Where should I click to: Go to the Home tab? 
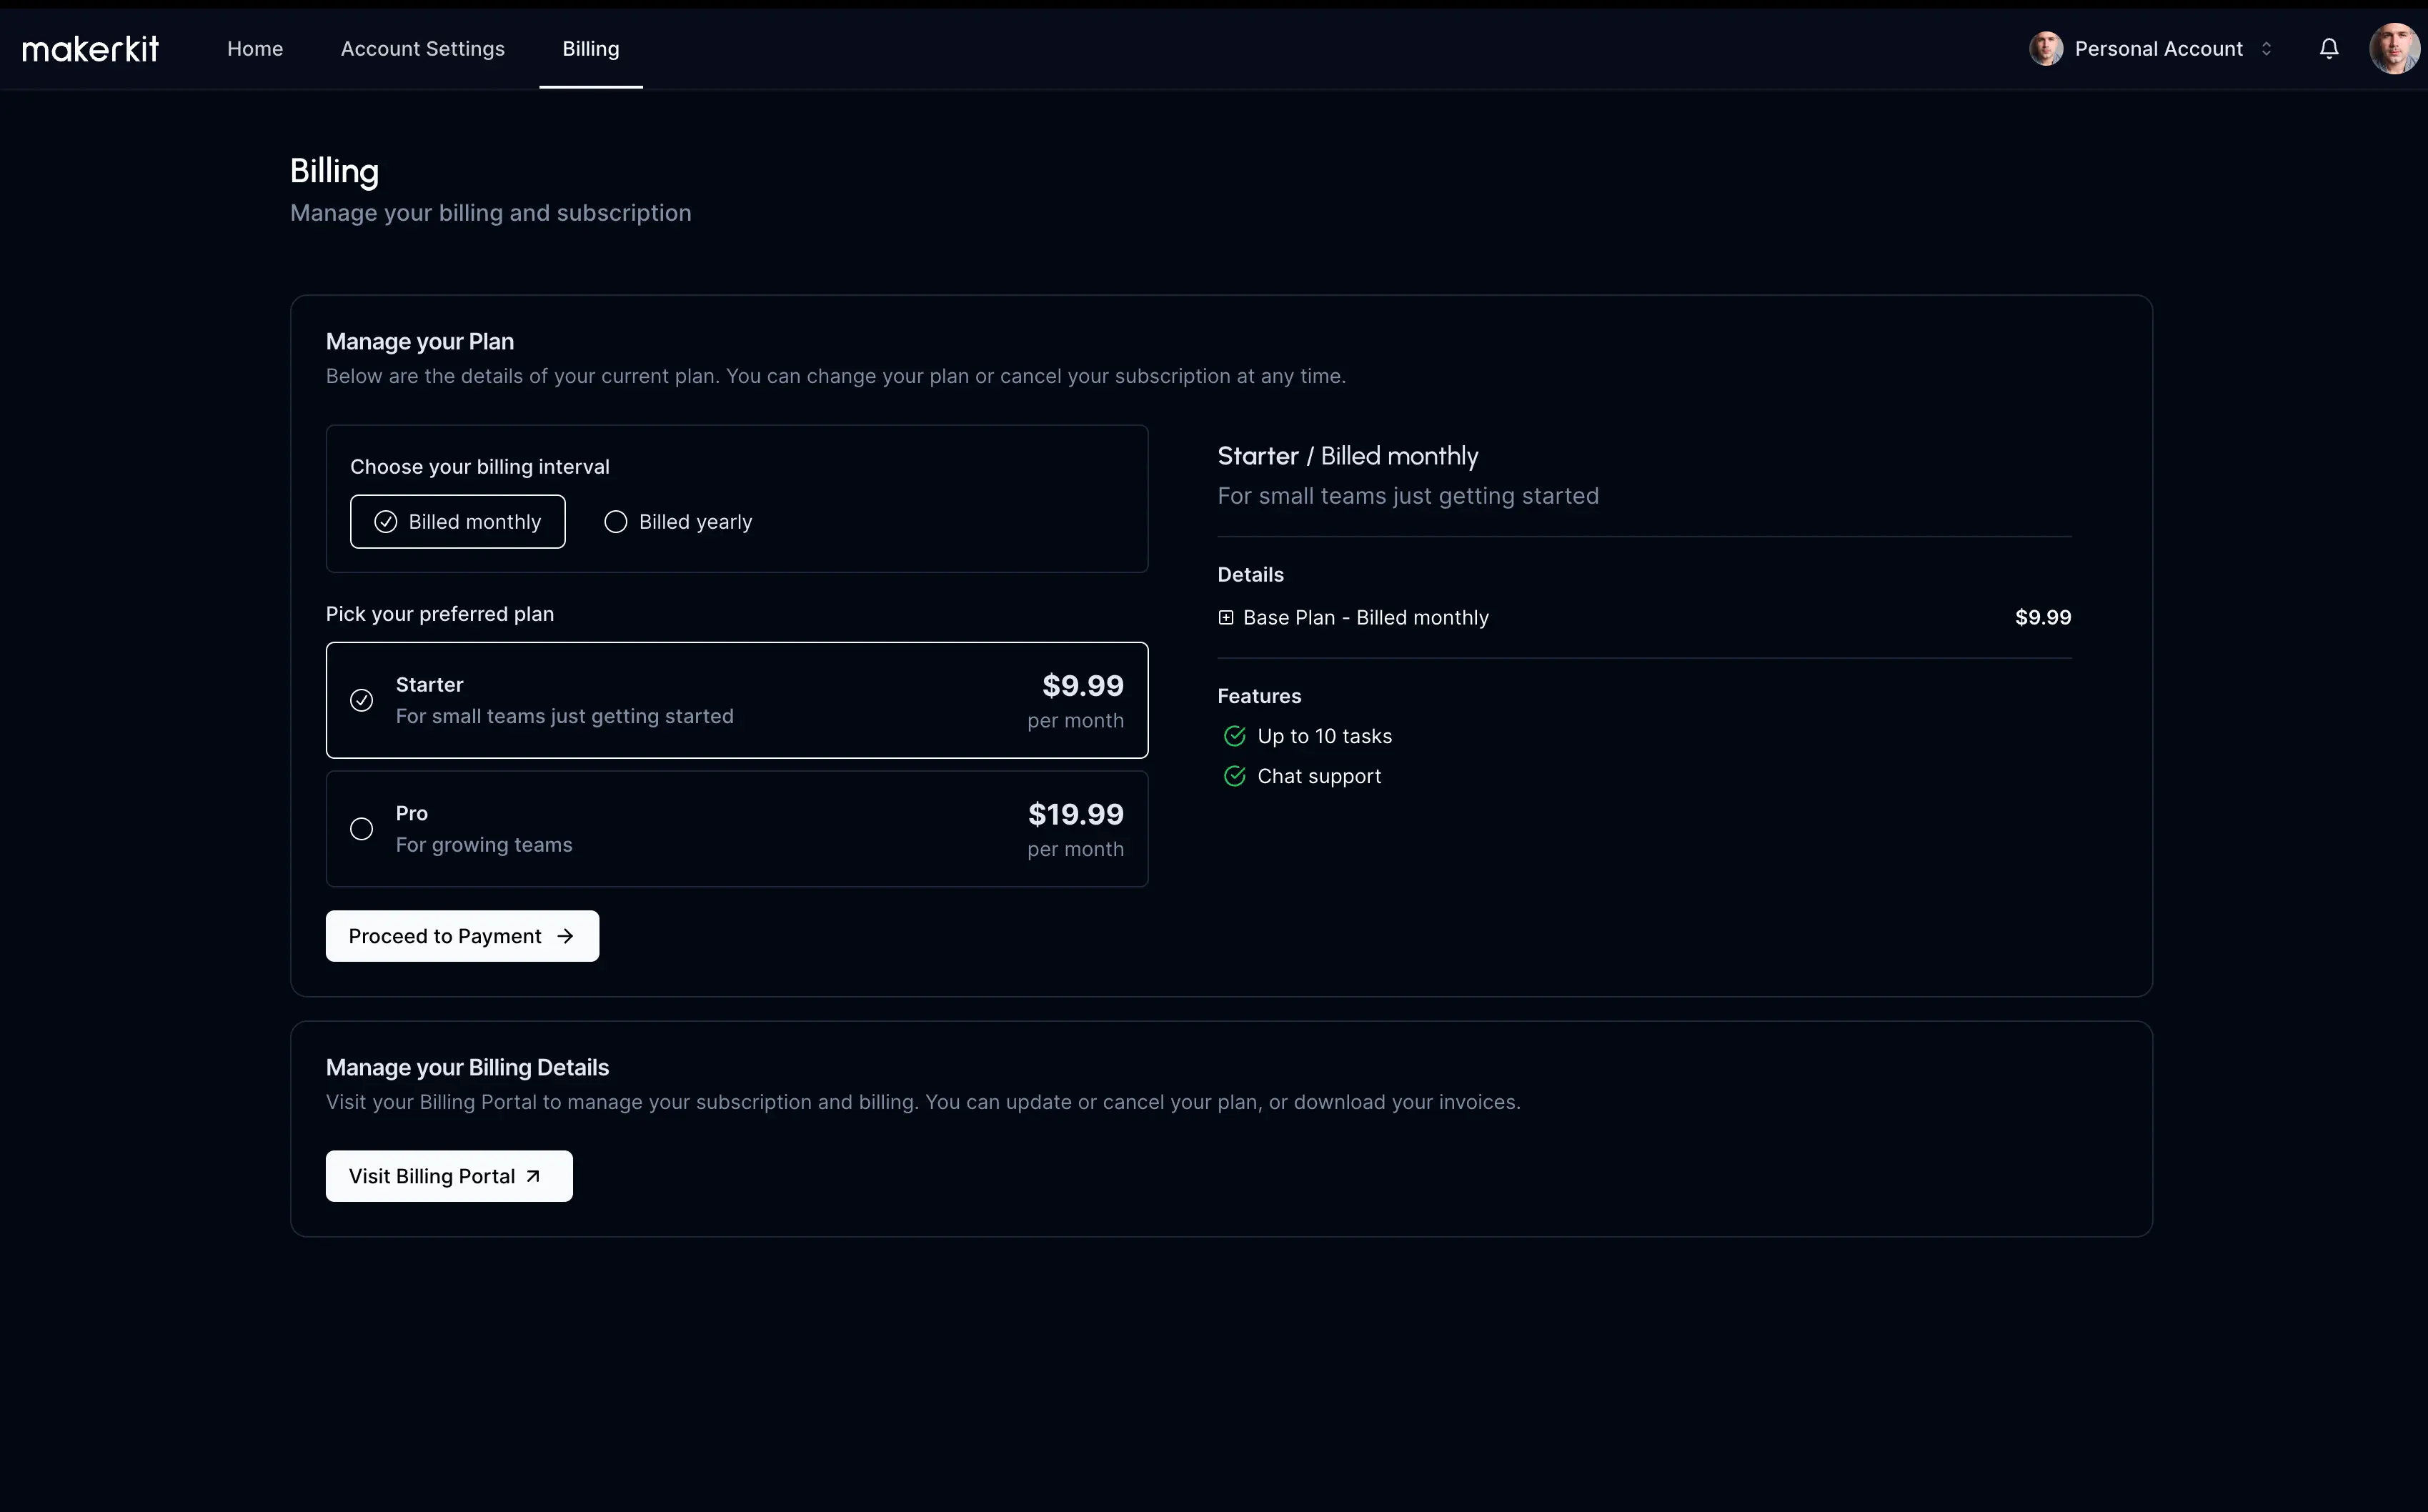click(255, 48)
